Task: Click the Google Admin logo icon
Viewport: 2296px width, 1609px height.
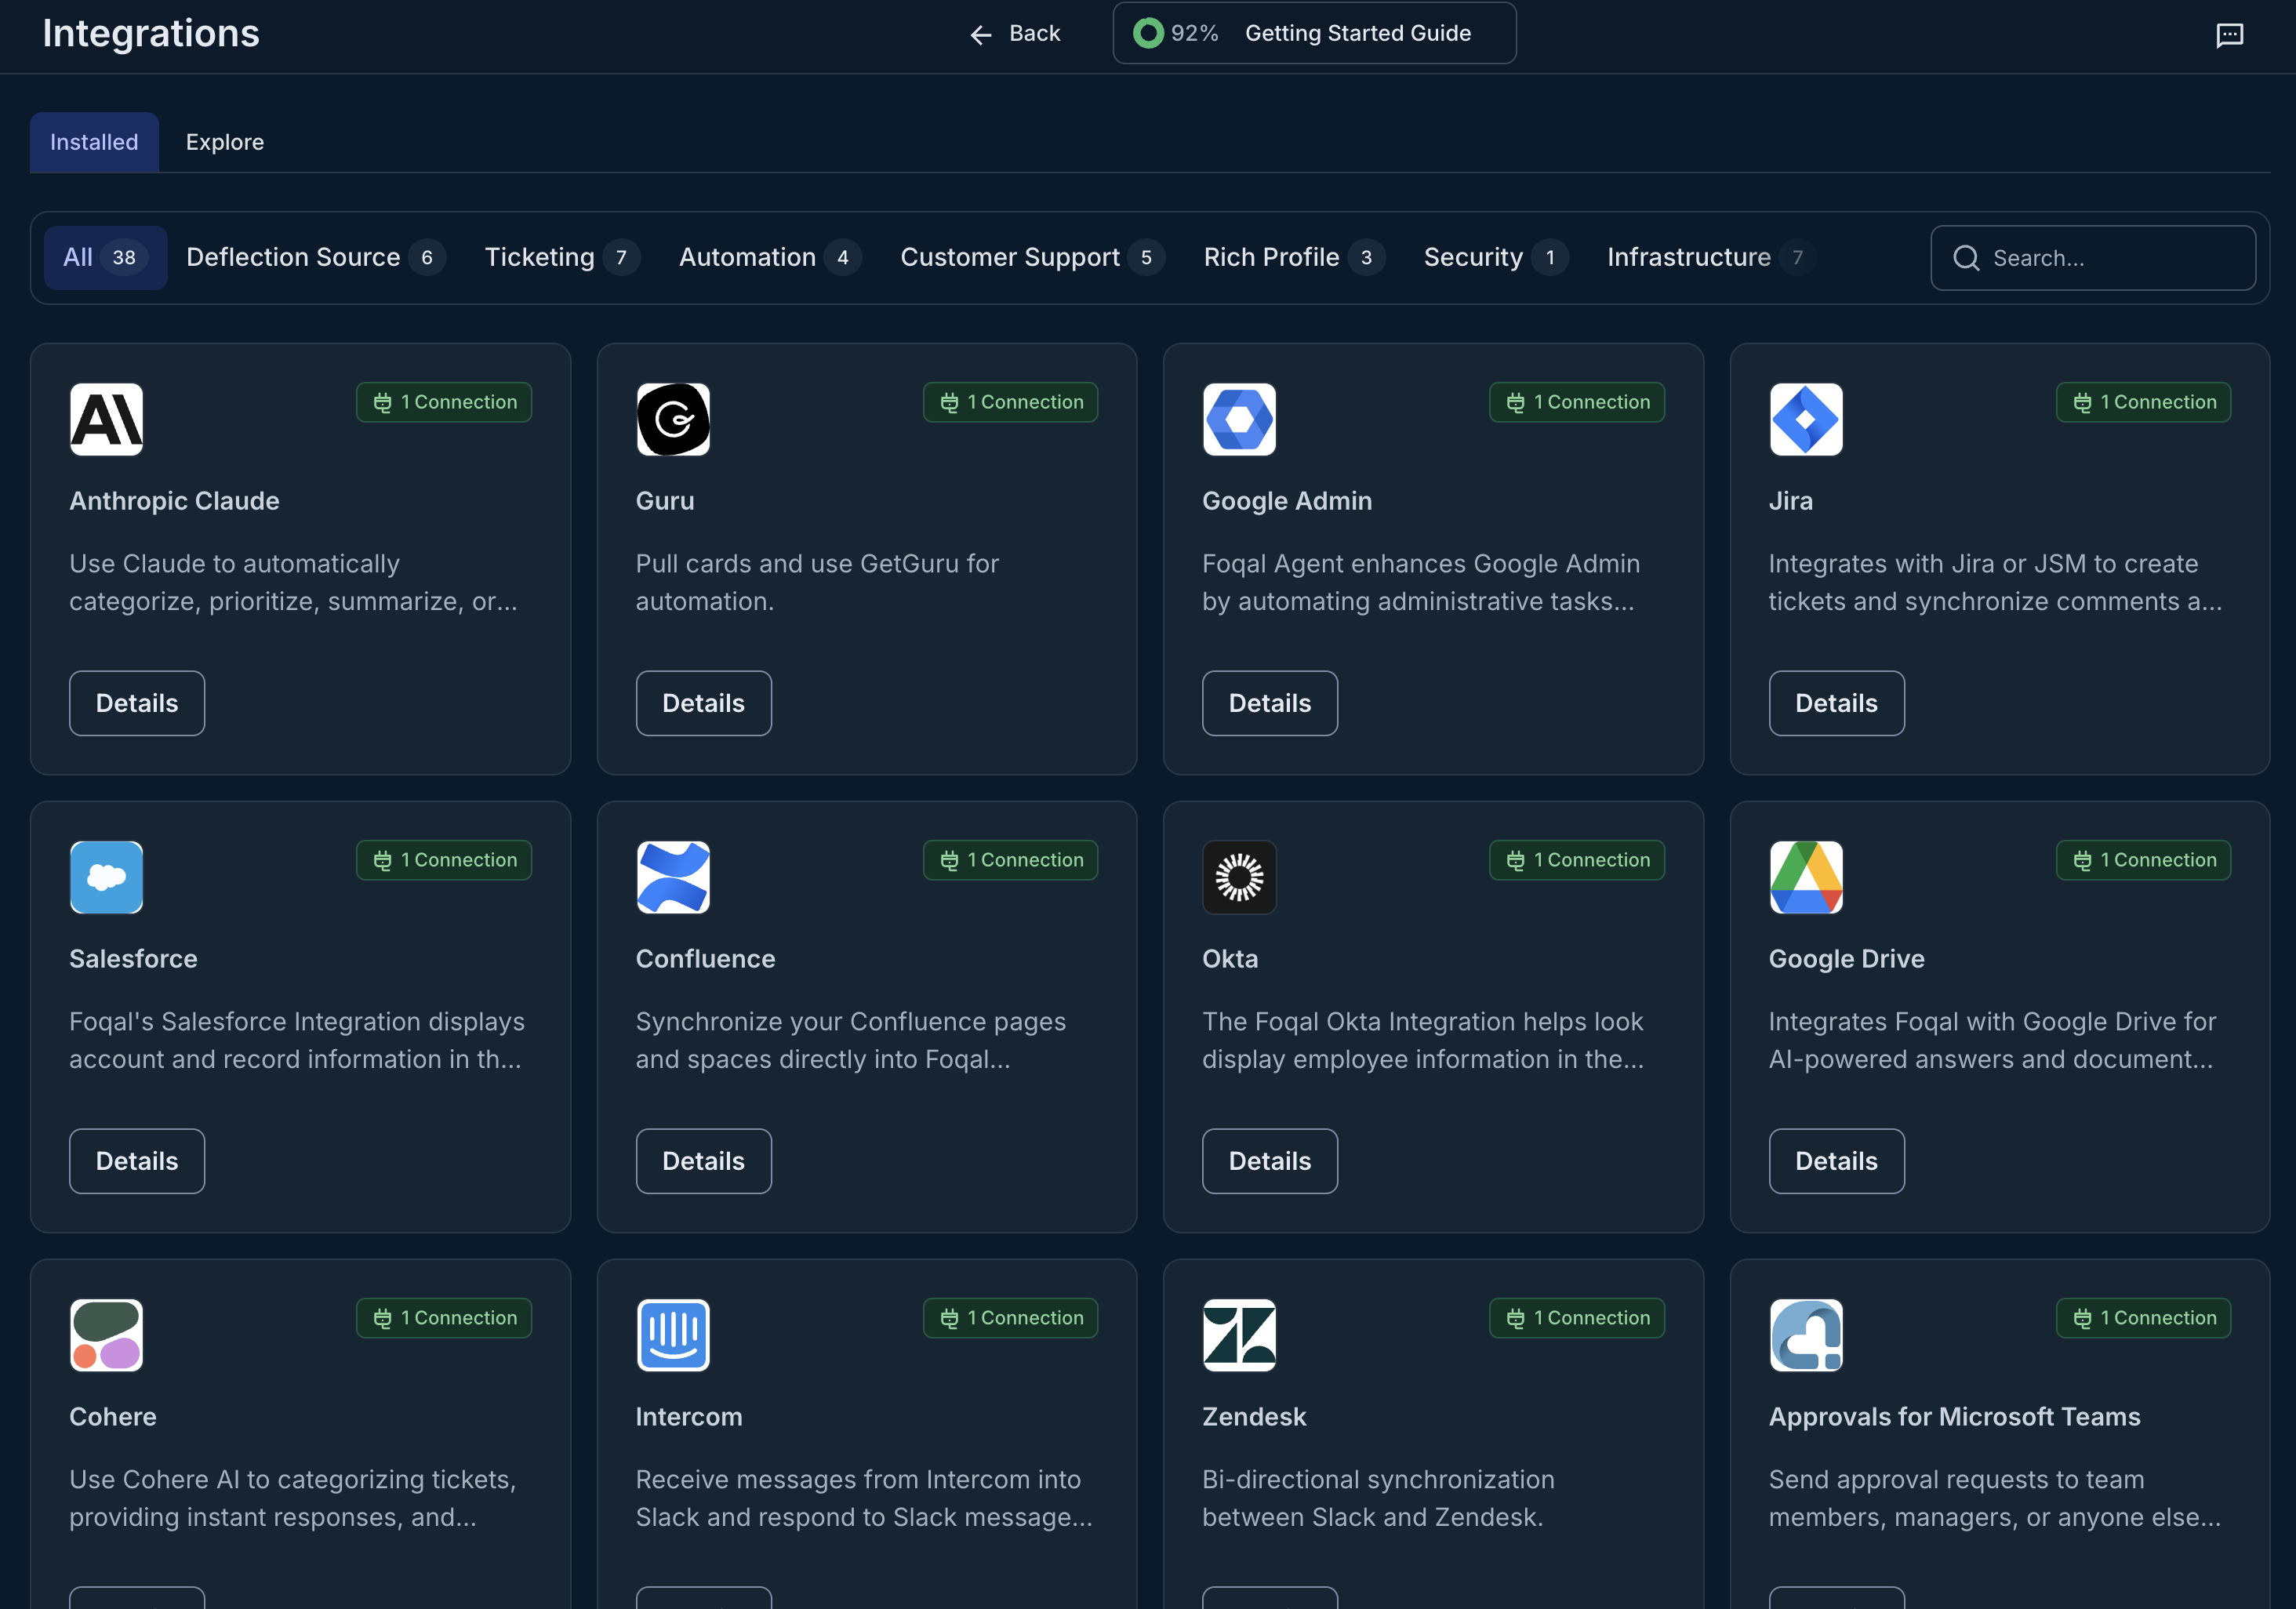Action: click(1239, 419)
